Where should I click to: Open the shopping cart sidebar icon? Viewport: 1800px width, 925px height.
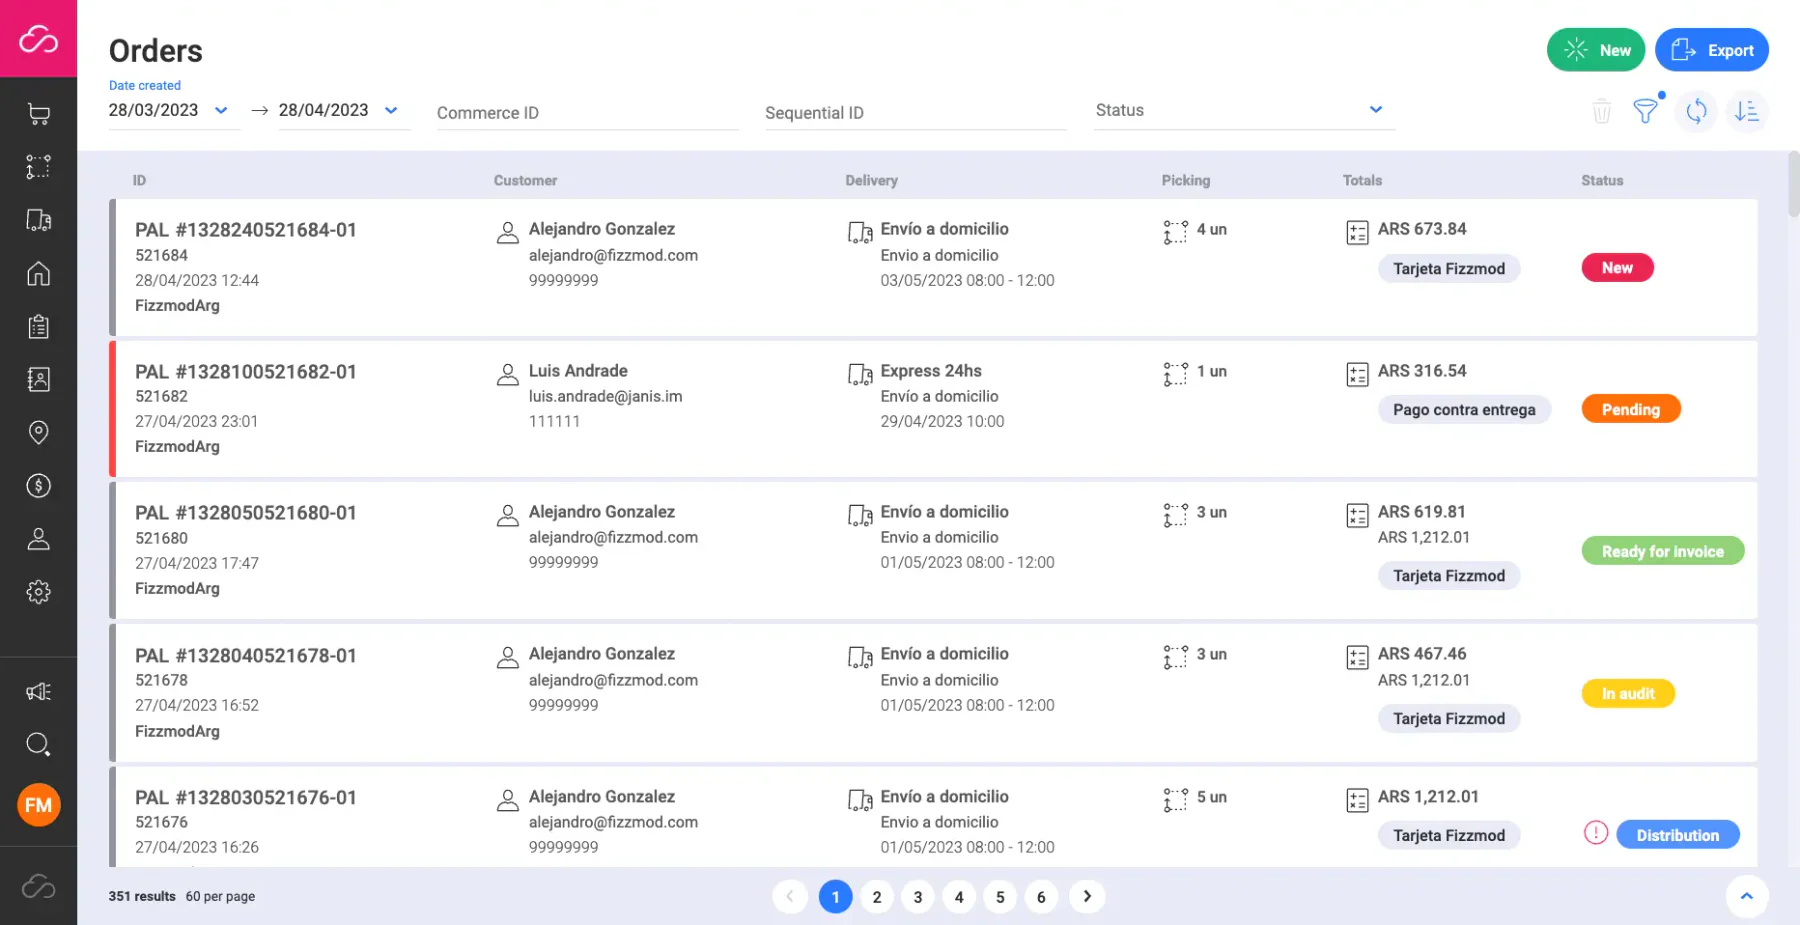click(38, 114)
